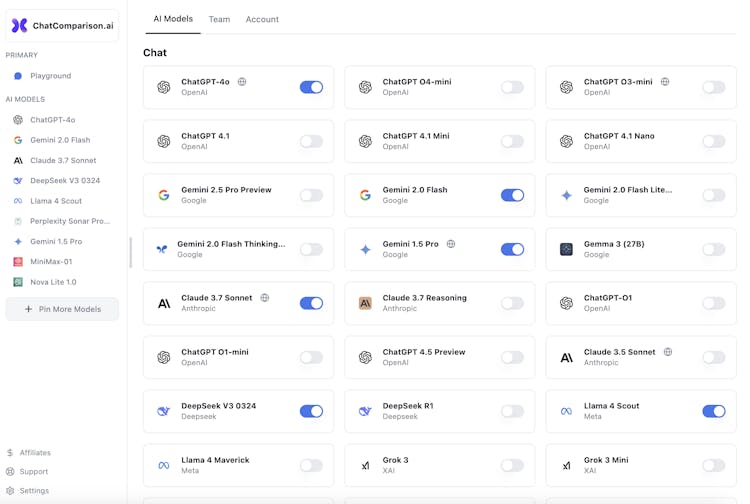
Task: Click the ChatGPT O1-mini card title
Action: pos(215,352)
